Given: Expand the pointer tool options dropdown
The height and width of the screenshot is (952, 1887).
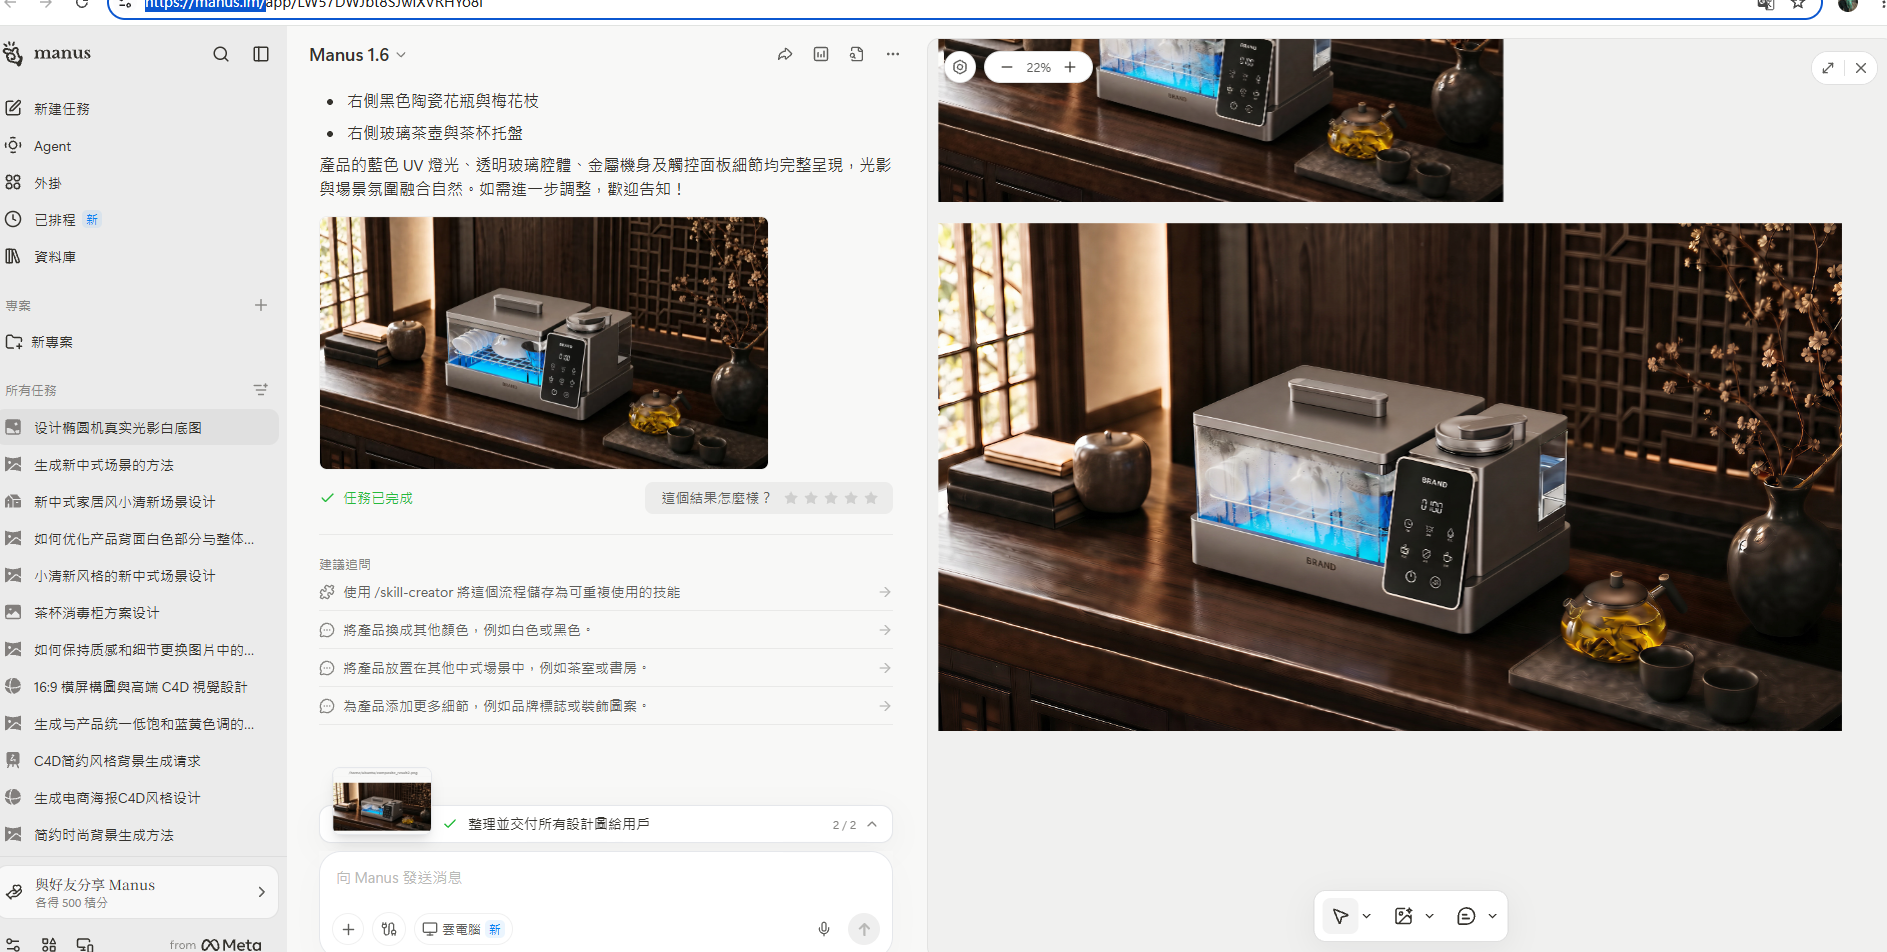Looking at the screenshot, I should pos(1367,916).
